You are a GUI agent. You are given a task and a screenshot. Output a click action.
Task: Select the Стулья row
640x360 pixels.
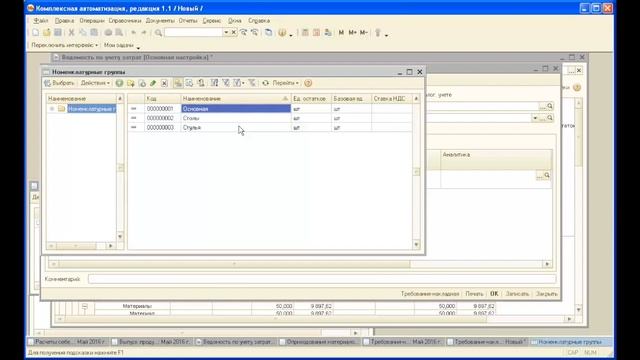click(269, 127)
